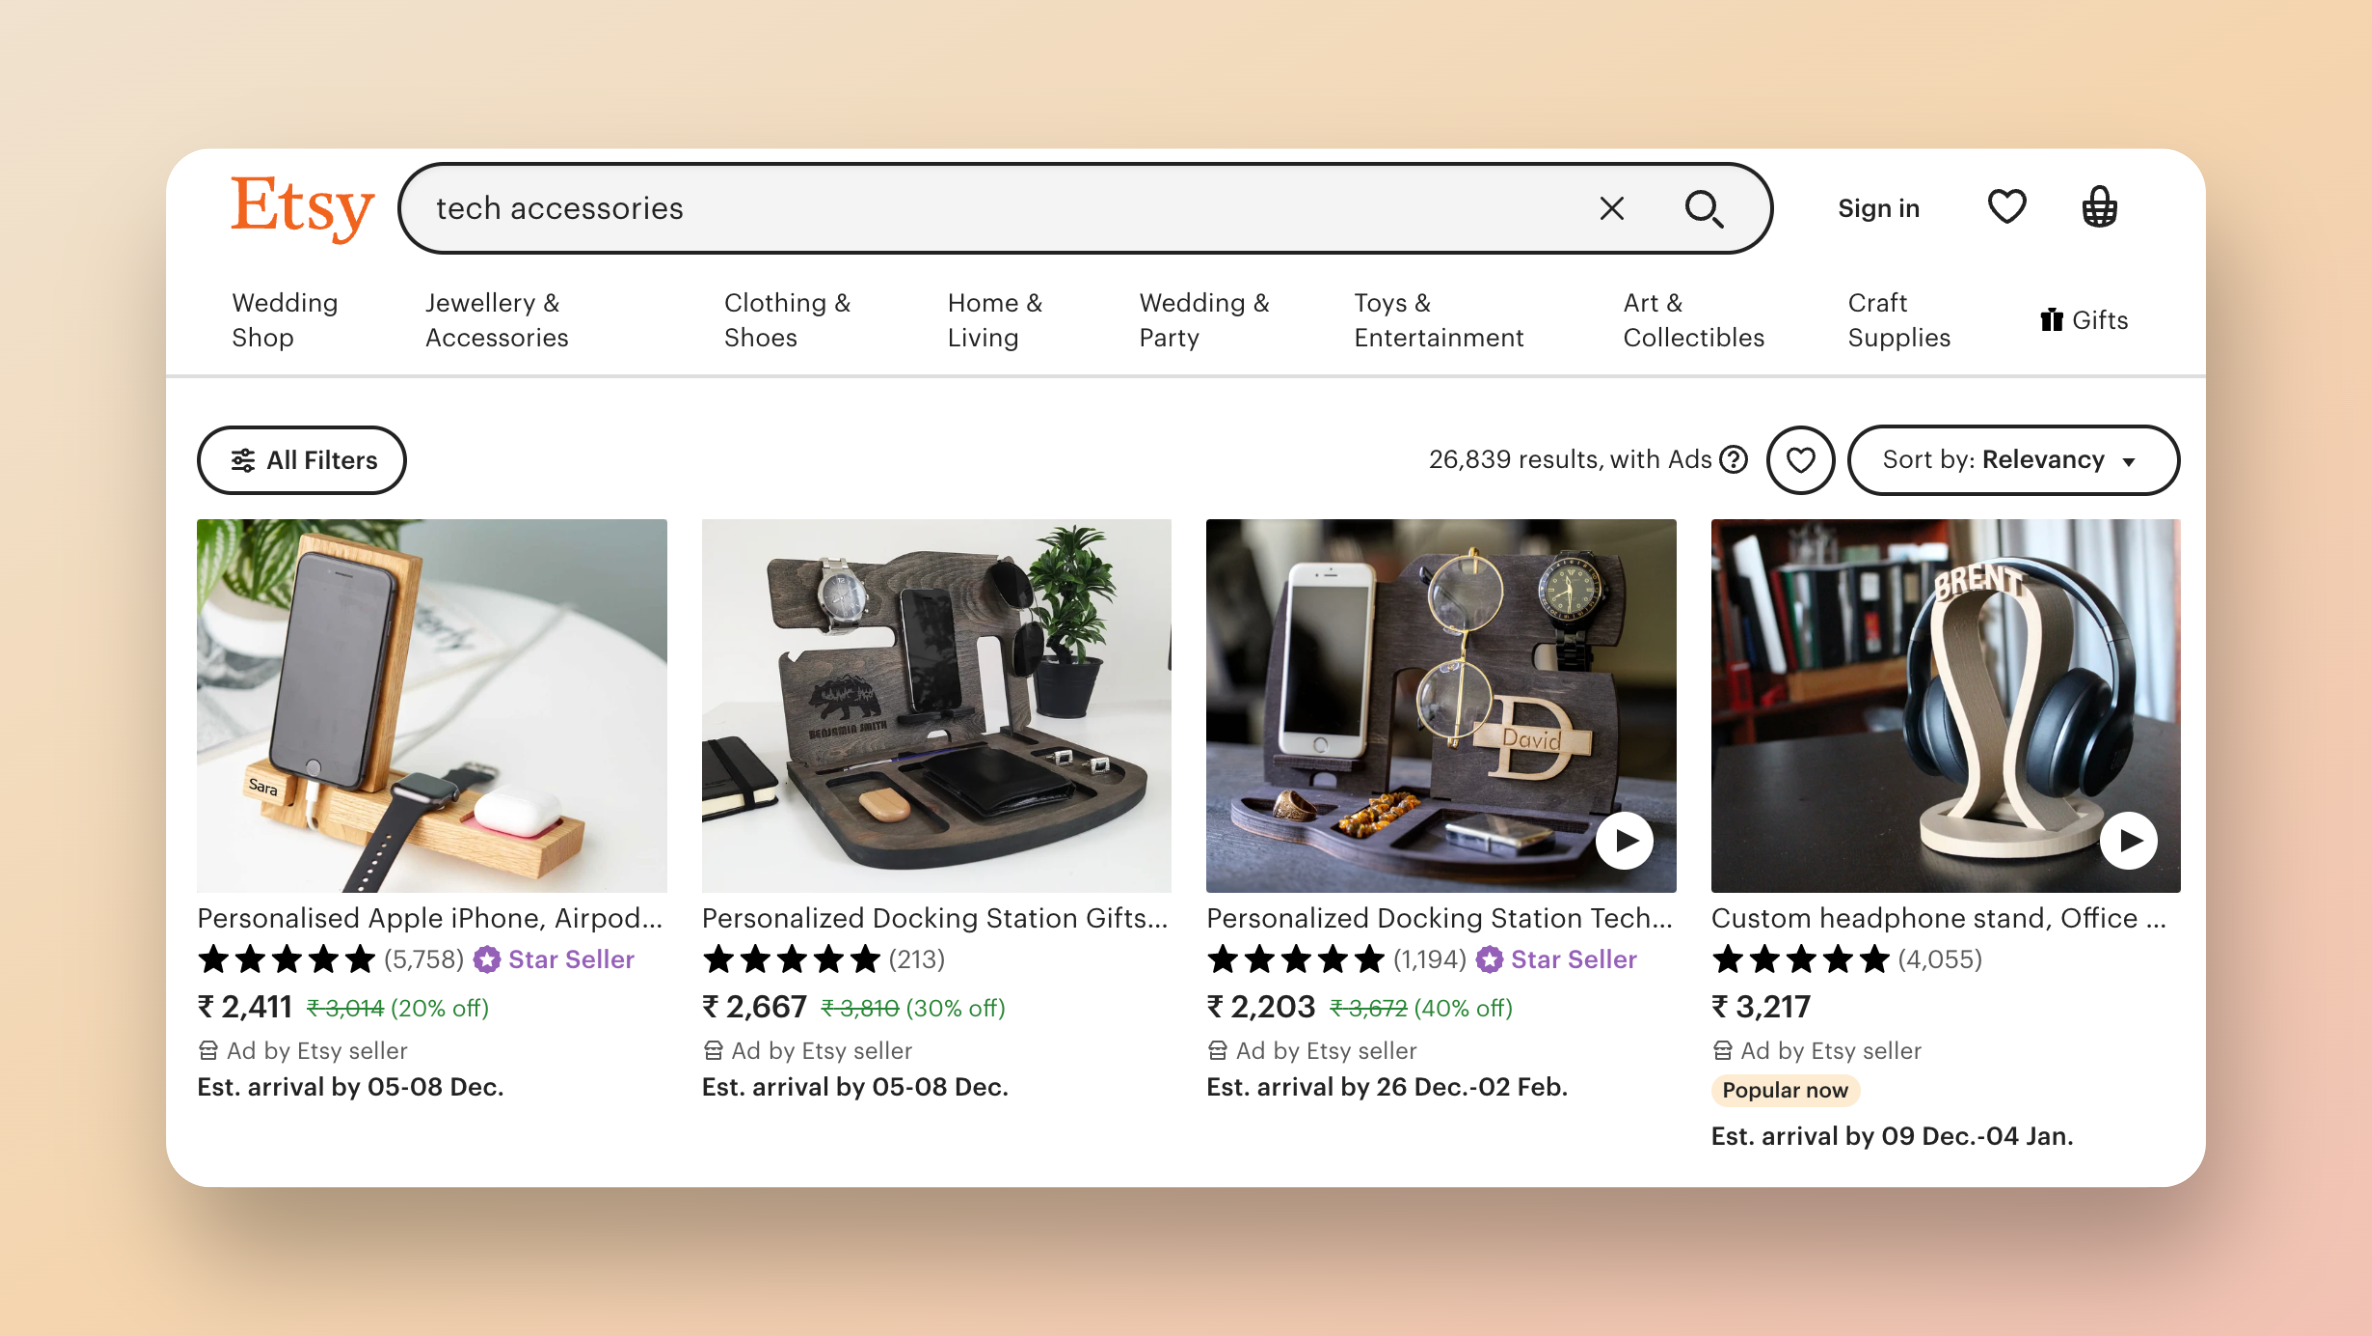Click the shopping cart basket icon

tap(2100, 205)
